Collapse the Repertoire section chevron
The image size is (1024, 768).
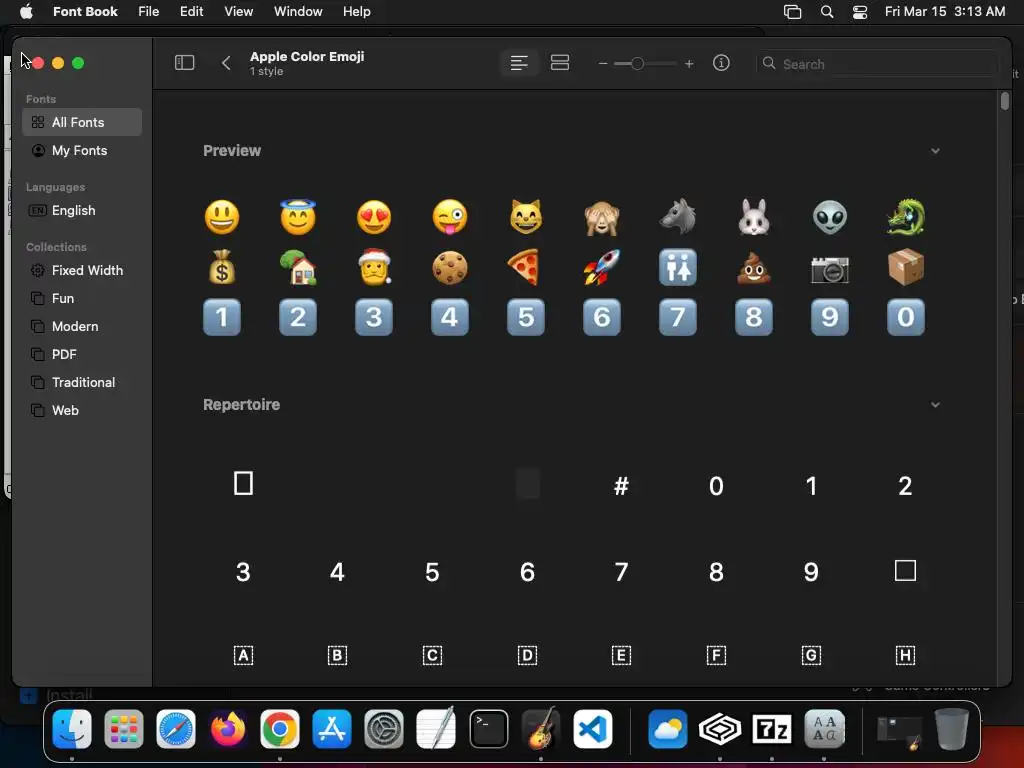click(935, 405)
